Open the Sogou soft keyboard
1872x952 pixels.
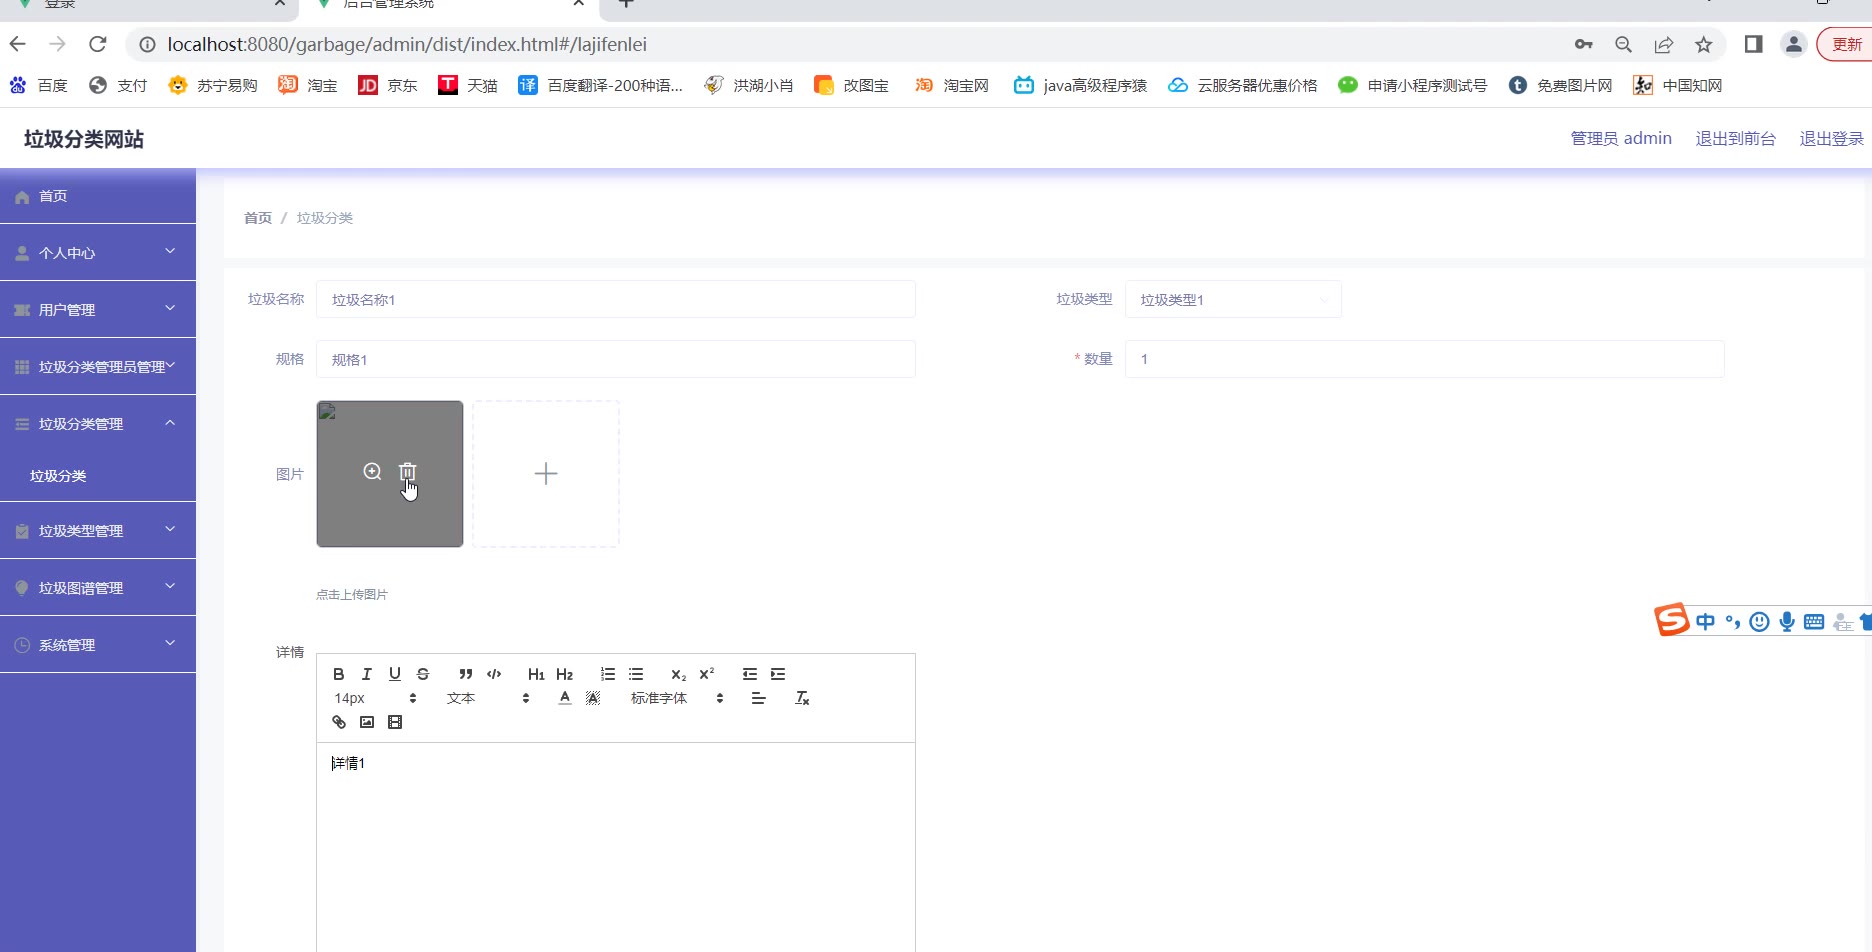click(1814, 622)
